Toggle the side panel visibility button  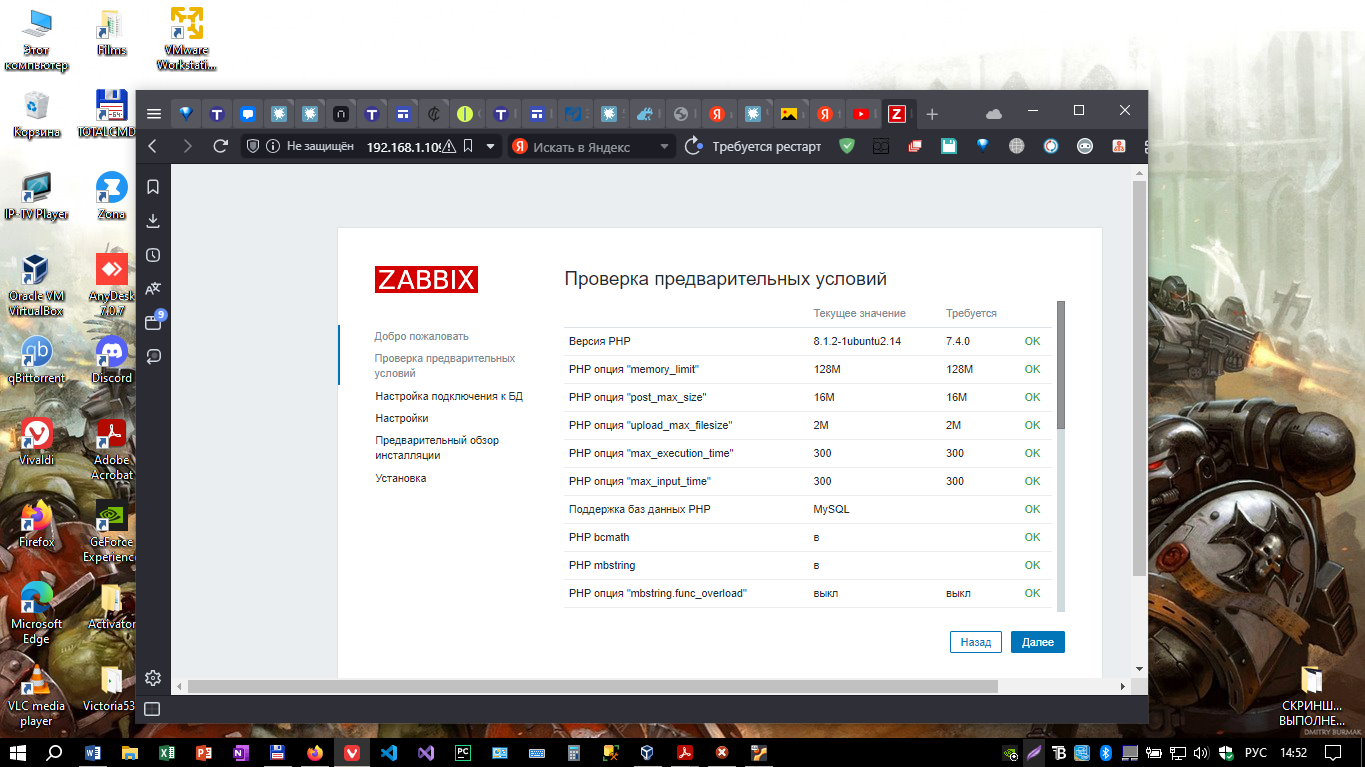pyautogui.click(x=152, y=709)
